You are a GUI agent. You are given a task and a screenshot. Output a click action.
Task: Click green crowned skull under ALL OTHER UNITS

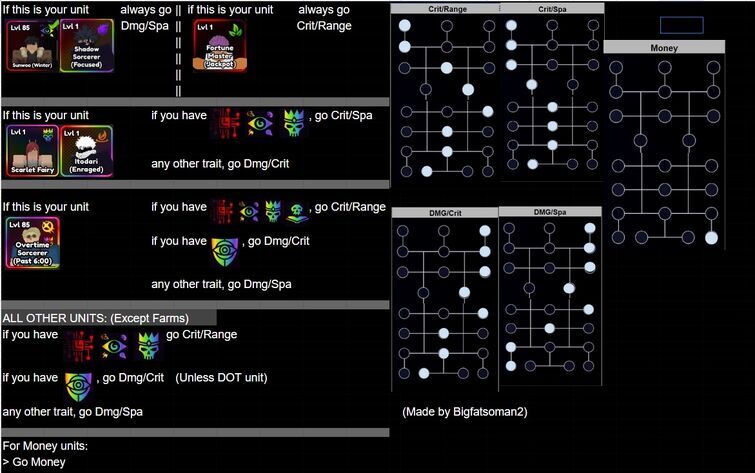pos(149,345)
